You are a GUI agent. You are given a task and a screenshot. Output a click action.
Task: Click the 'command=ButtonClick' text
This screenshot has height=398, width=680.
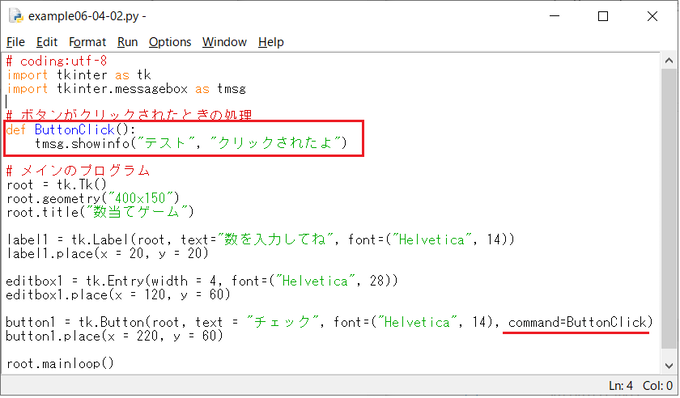[x=577, y=323]
